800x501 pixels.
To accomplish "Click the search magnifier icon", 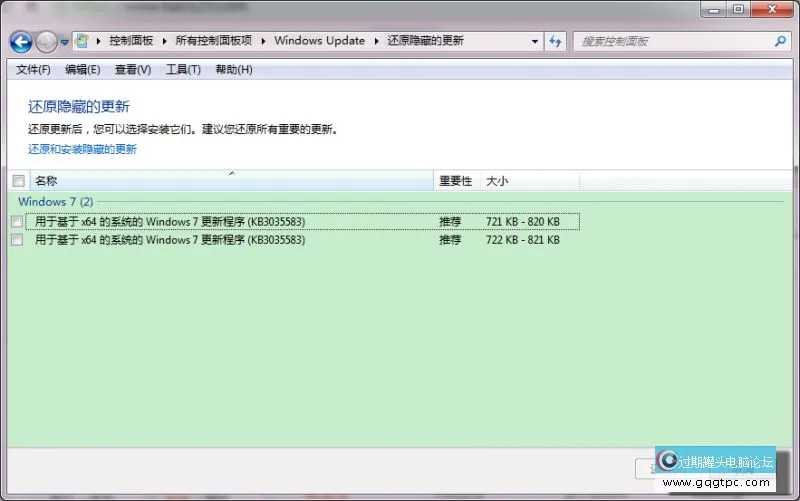I will point(780,41).
